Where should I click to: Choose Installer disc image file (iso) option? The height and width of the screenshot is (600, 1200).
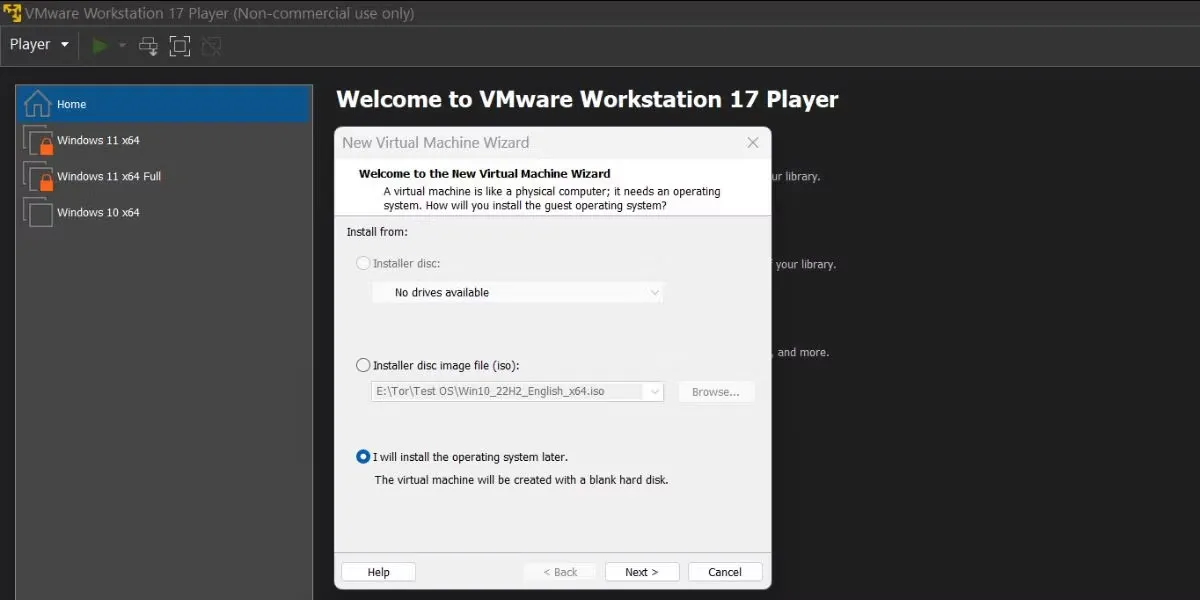coord(363,365)
